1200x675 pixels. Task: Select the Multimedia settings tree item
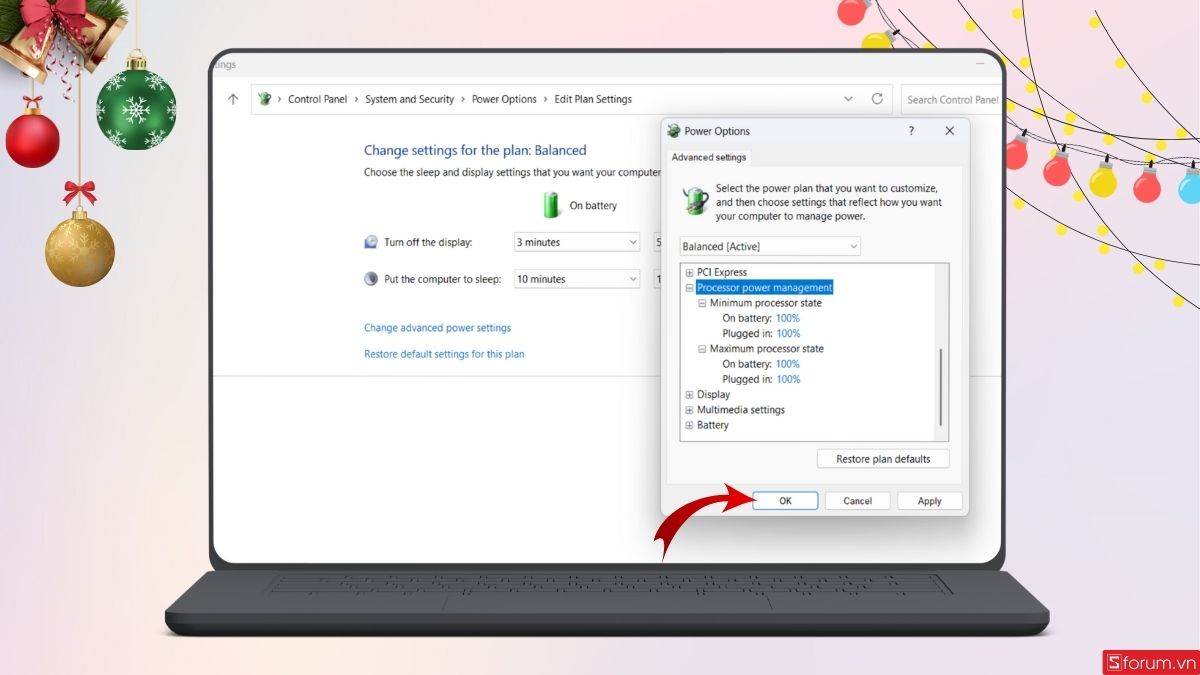[x=741, y=410]
